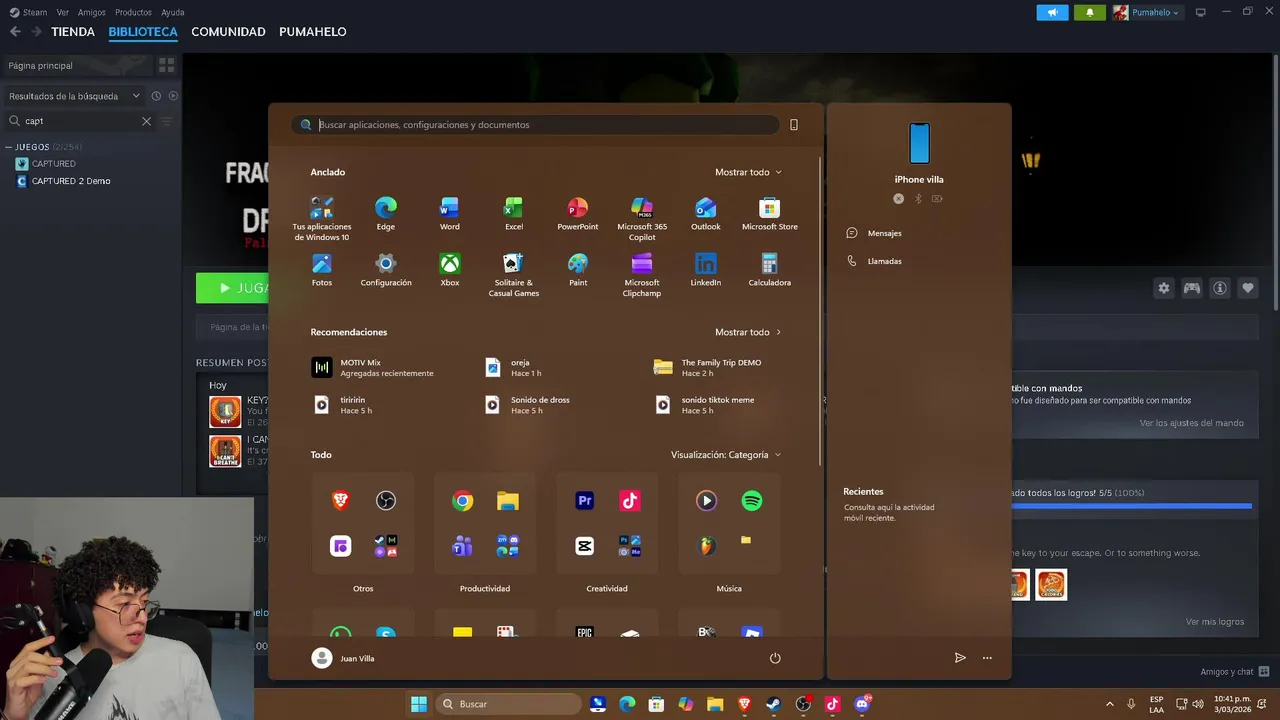
Task: Expand Mostrar todo for Recomendaciones
Action: (748, 332)
